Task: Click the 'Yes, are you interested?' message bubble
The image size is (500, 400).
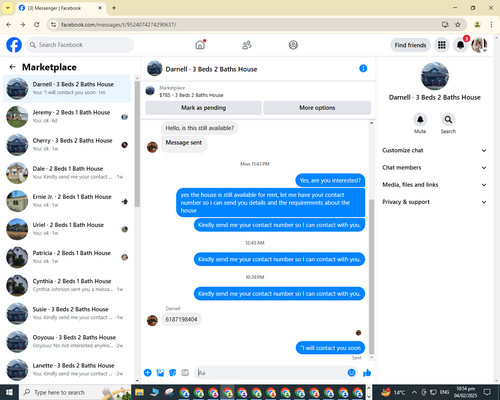Action: click(x=330, y=180)
